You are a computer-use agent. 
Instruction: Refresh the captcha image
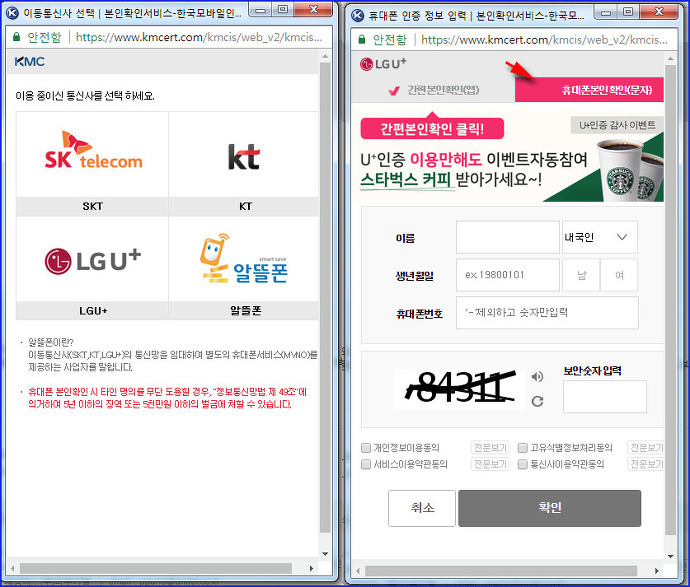[x=537, y=401]
